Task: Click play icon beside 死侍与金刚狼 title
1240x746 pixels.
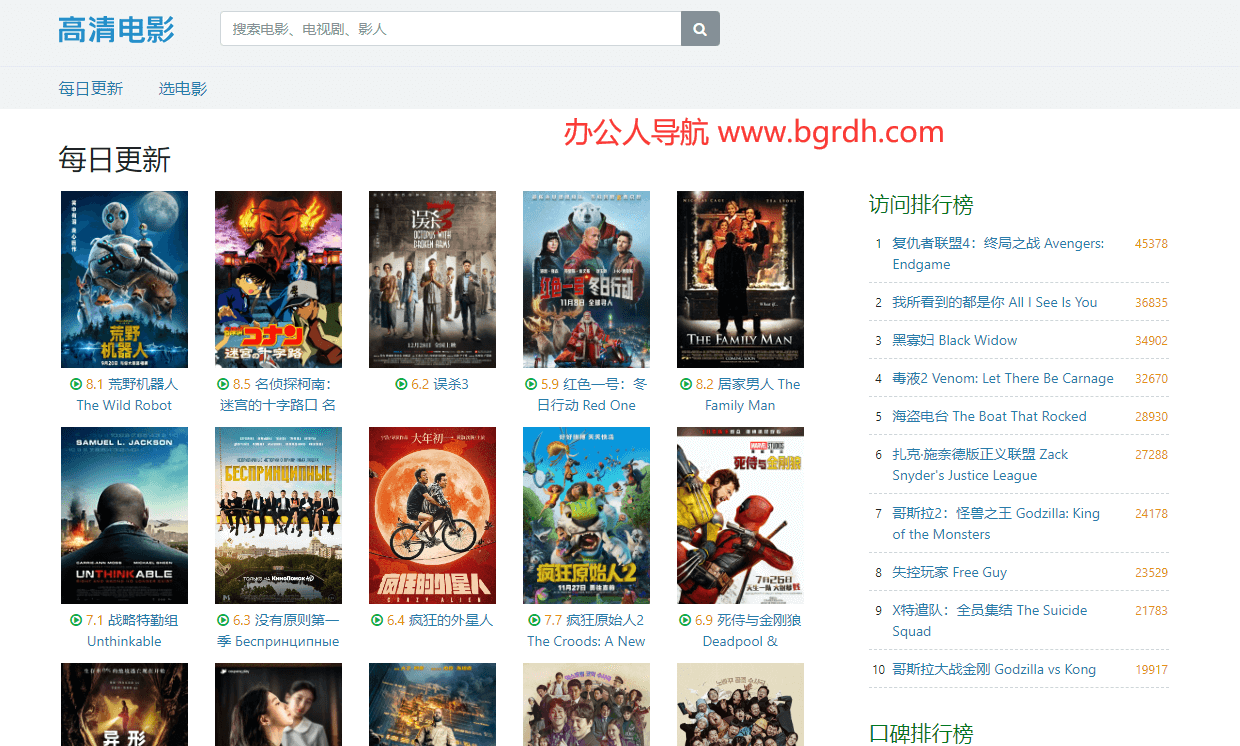Action: tap(685, 620)
